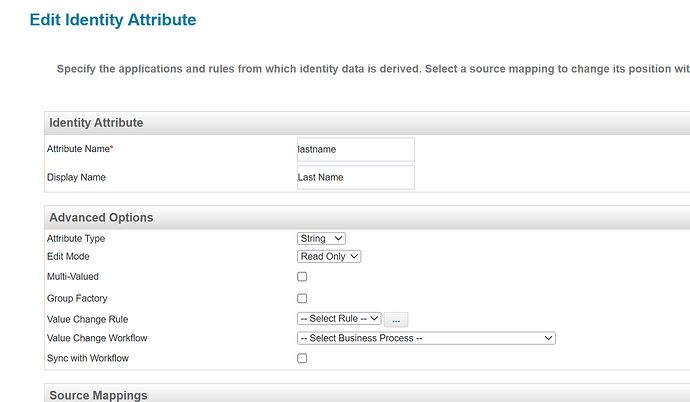Click the Sync with Workflow label

pos(88,358)
